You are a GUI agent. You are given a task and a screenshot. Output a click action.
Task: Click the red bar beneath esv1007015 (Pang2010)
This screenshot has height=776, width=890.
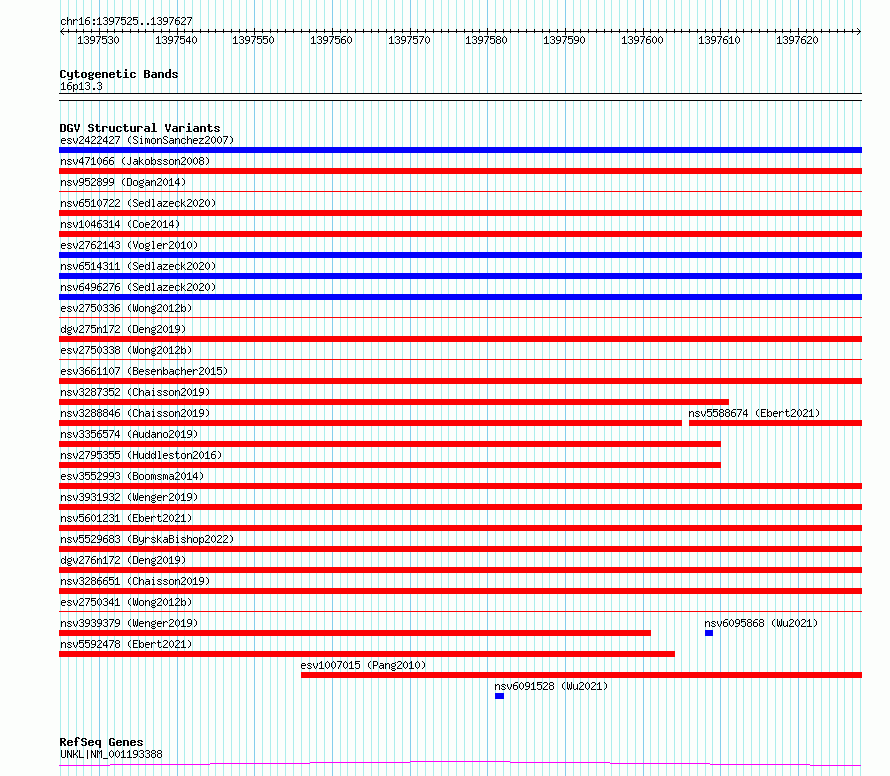point(581,675)
